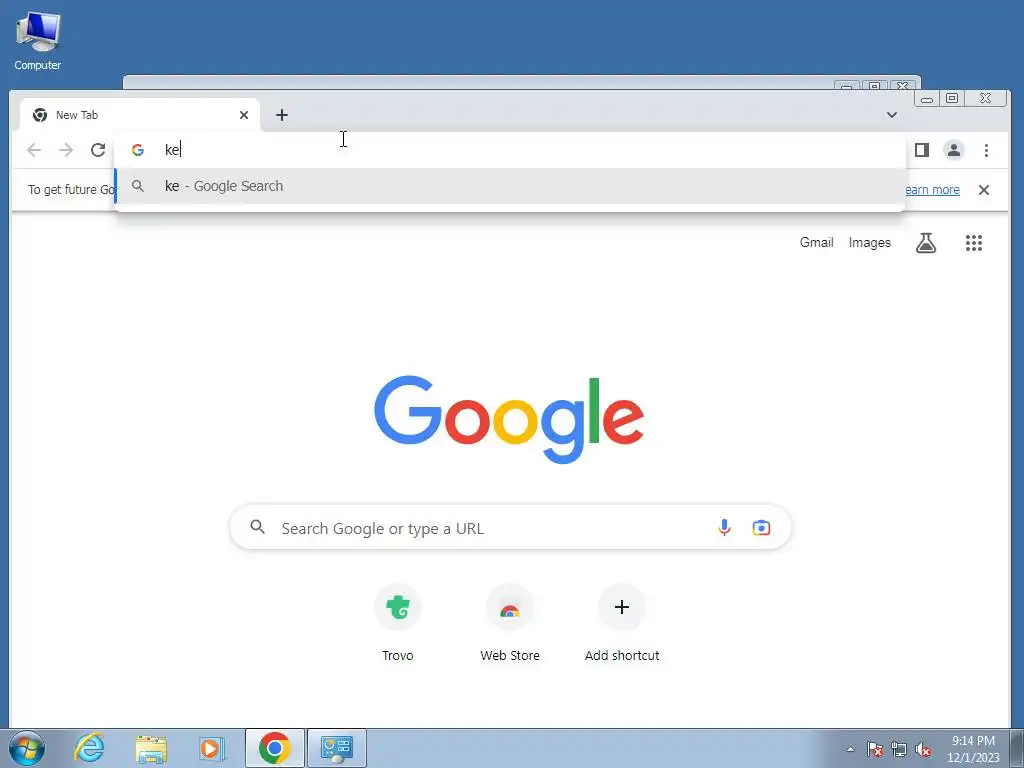Click the Google icon in the address bar

point(138,150)
